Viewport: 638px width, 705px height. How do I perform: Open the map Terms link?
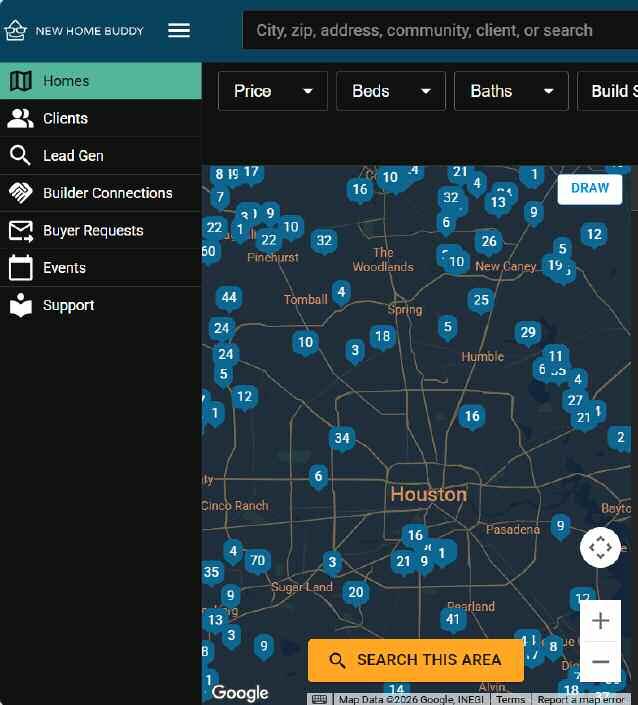511,700
